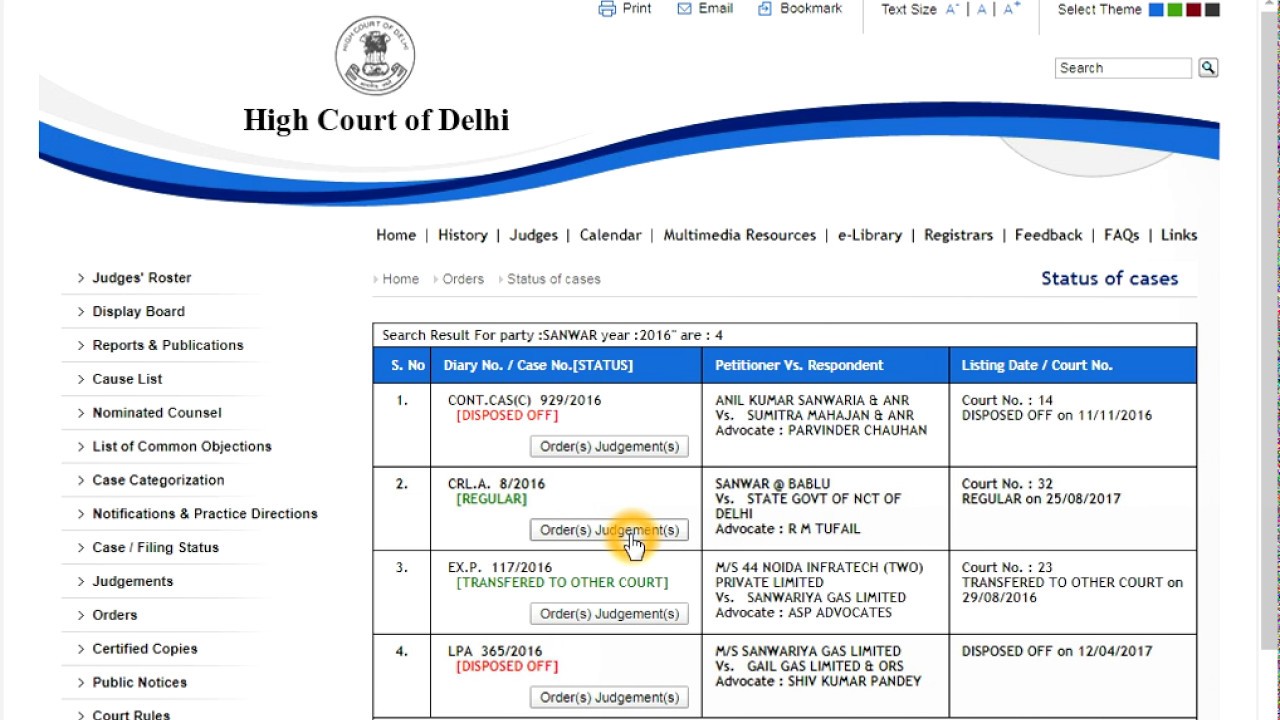
Task: Open Display Board in sidebar
Action: 138,312
